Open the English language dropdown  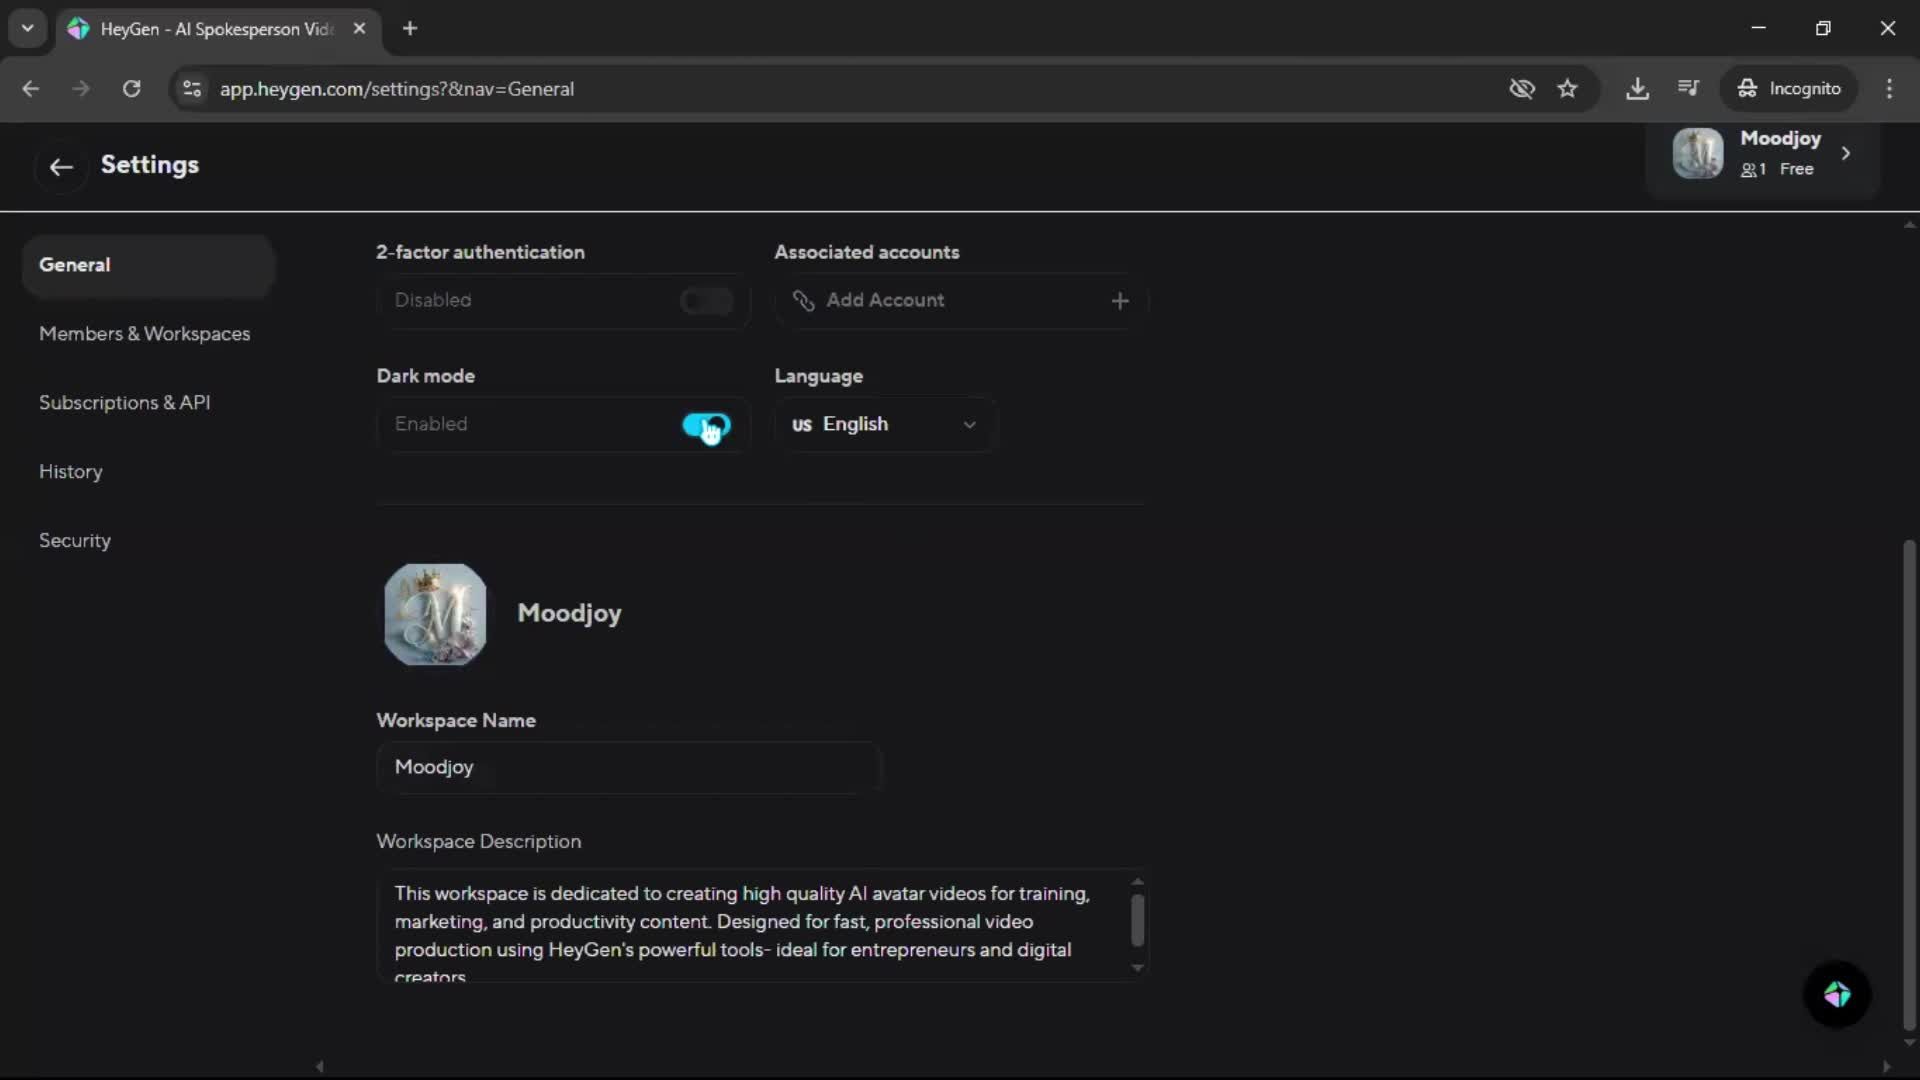tap(884, 425)
